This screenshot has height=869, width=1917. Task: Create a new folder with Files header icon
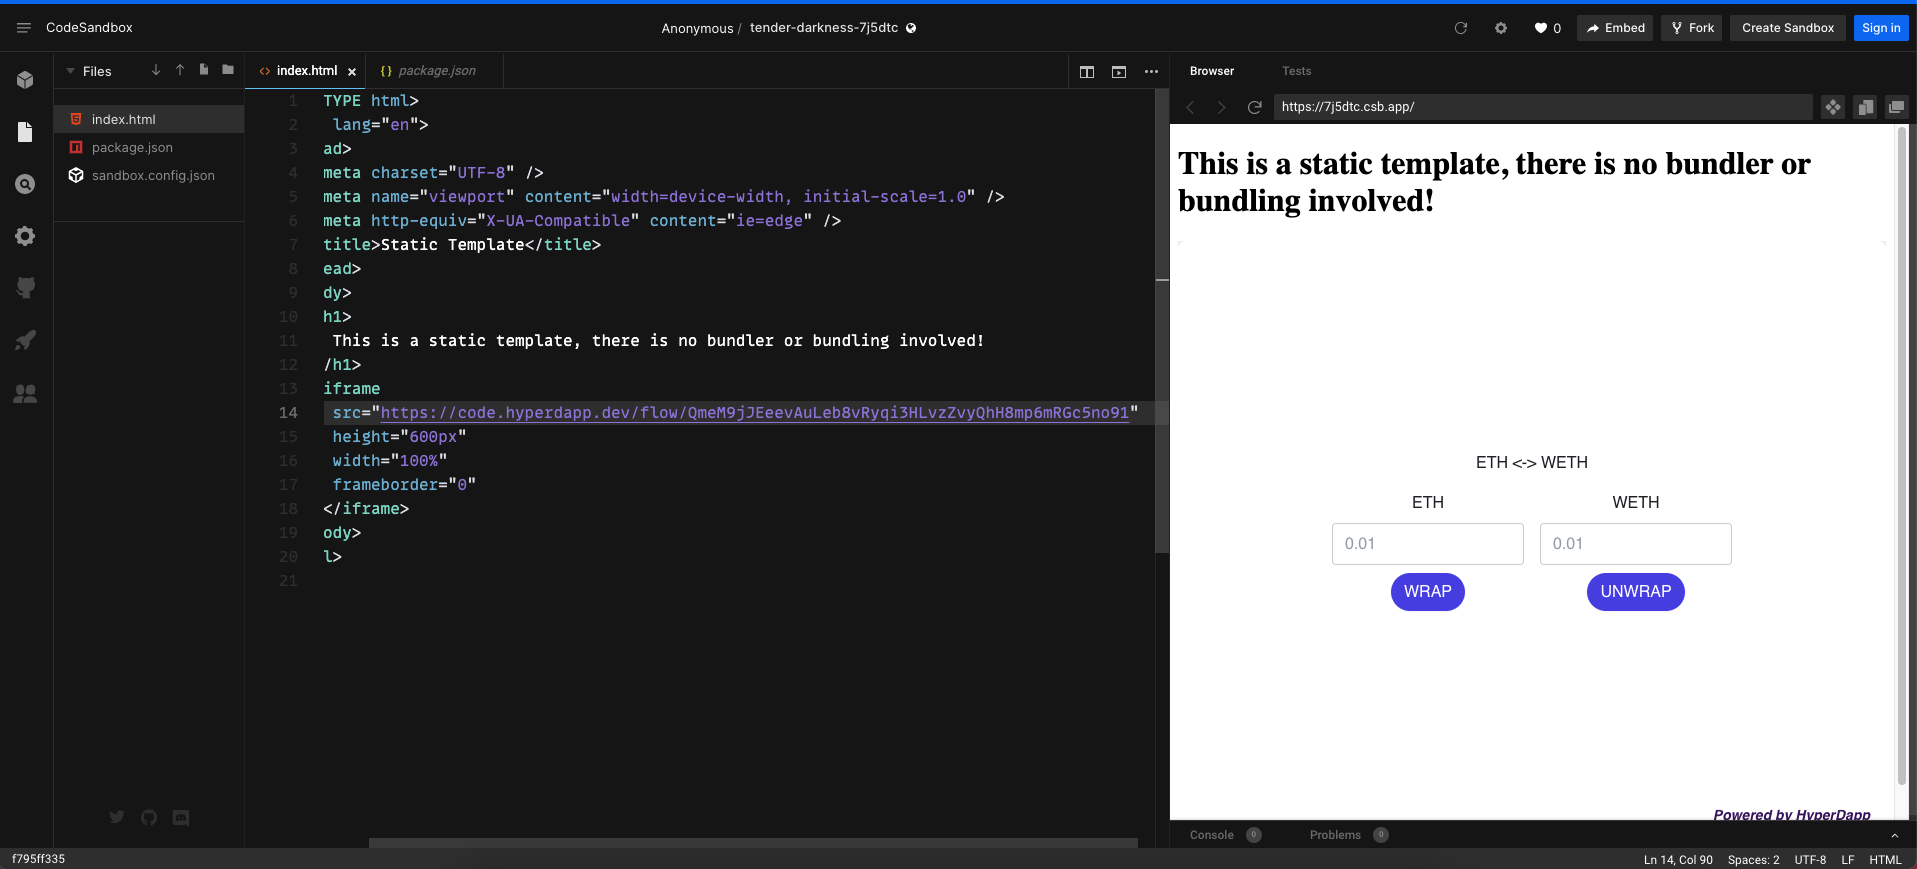(x=228, y=70)
